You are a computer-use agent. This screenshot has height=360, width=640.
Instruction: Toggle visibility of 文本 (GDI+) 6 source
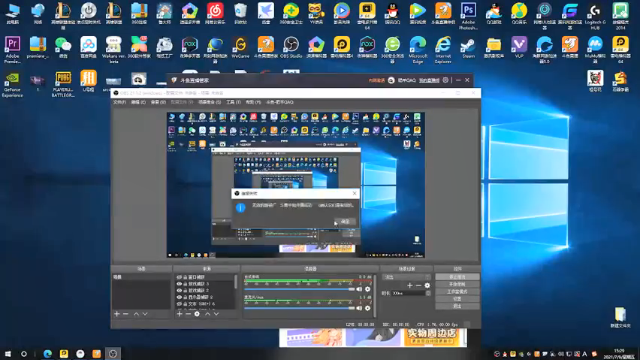(179, 304)
